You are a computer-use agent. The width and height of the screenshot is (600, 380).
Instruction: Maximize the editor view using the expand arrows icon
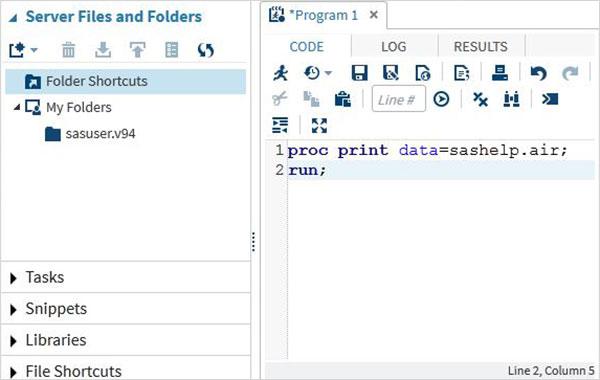pos(319,125)
